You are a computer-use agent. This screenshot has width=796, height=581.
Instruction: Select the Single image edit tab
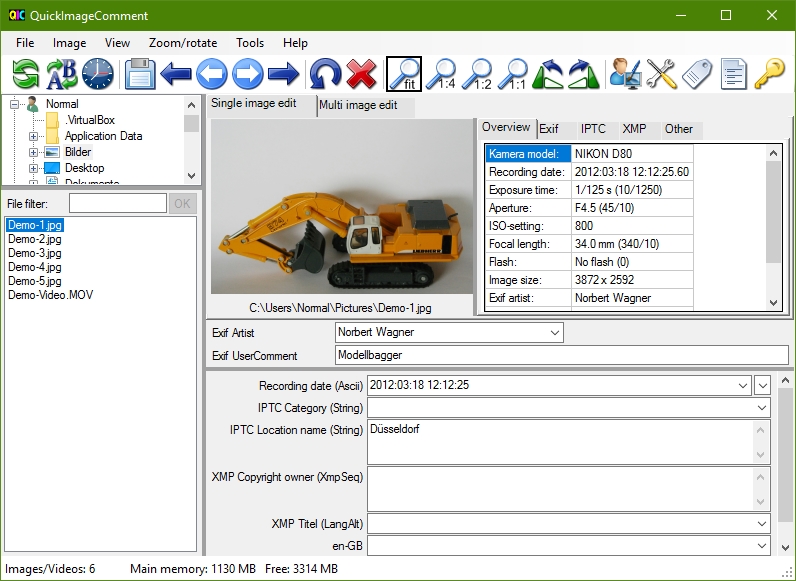(261, 105)
